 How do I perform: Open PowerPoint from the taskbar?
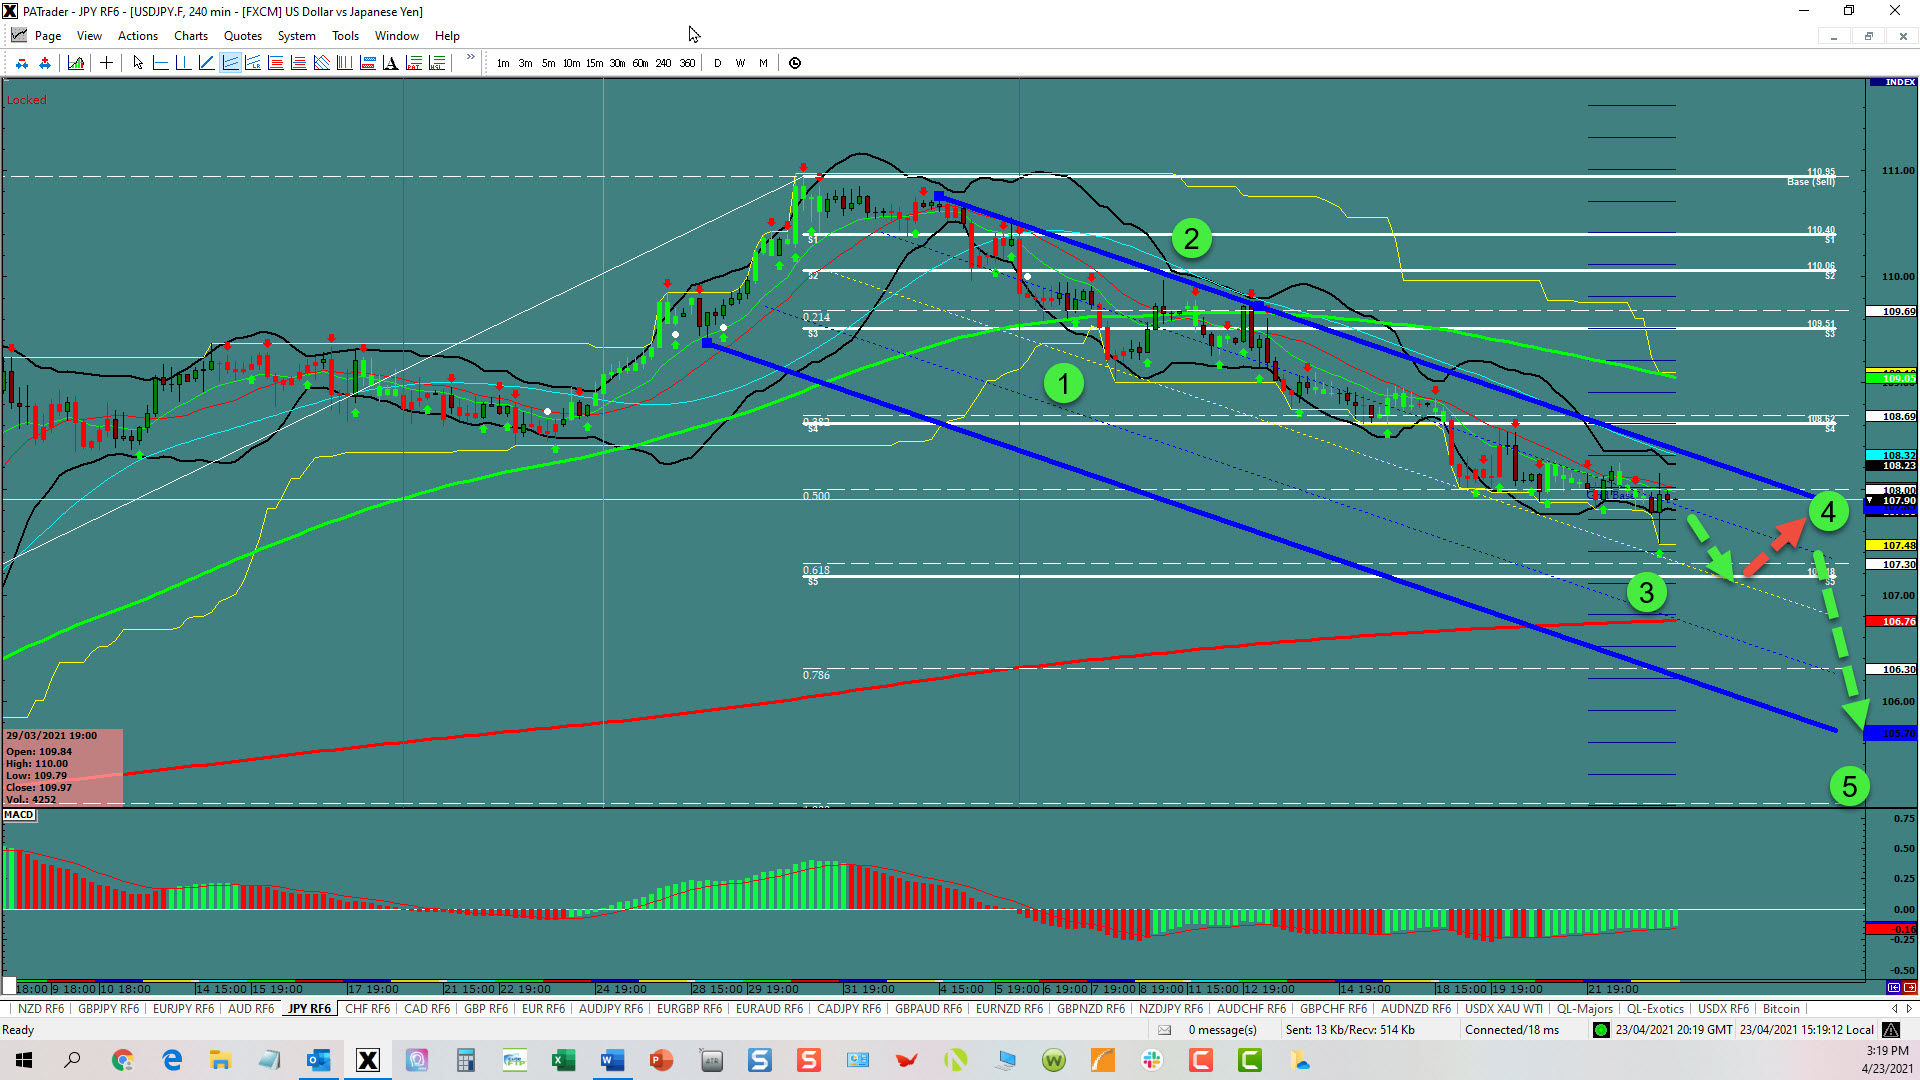662,1060
